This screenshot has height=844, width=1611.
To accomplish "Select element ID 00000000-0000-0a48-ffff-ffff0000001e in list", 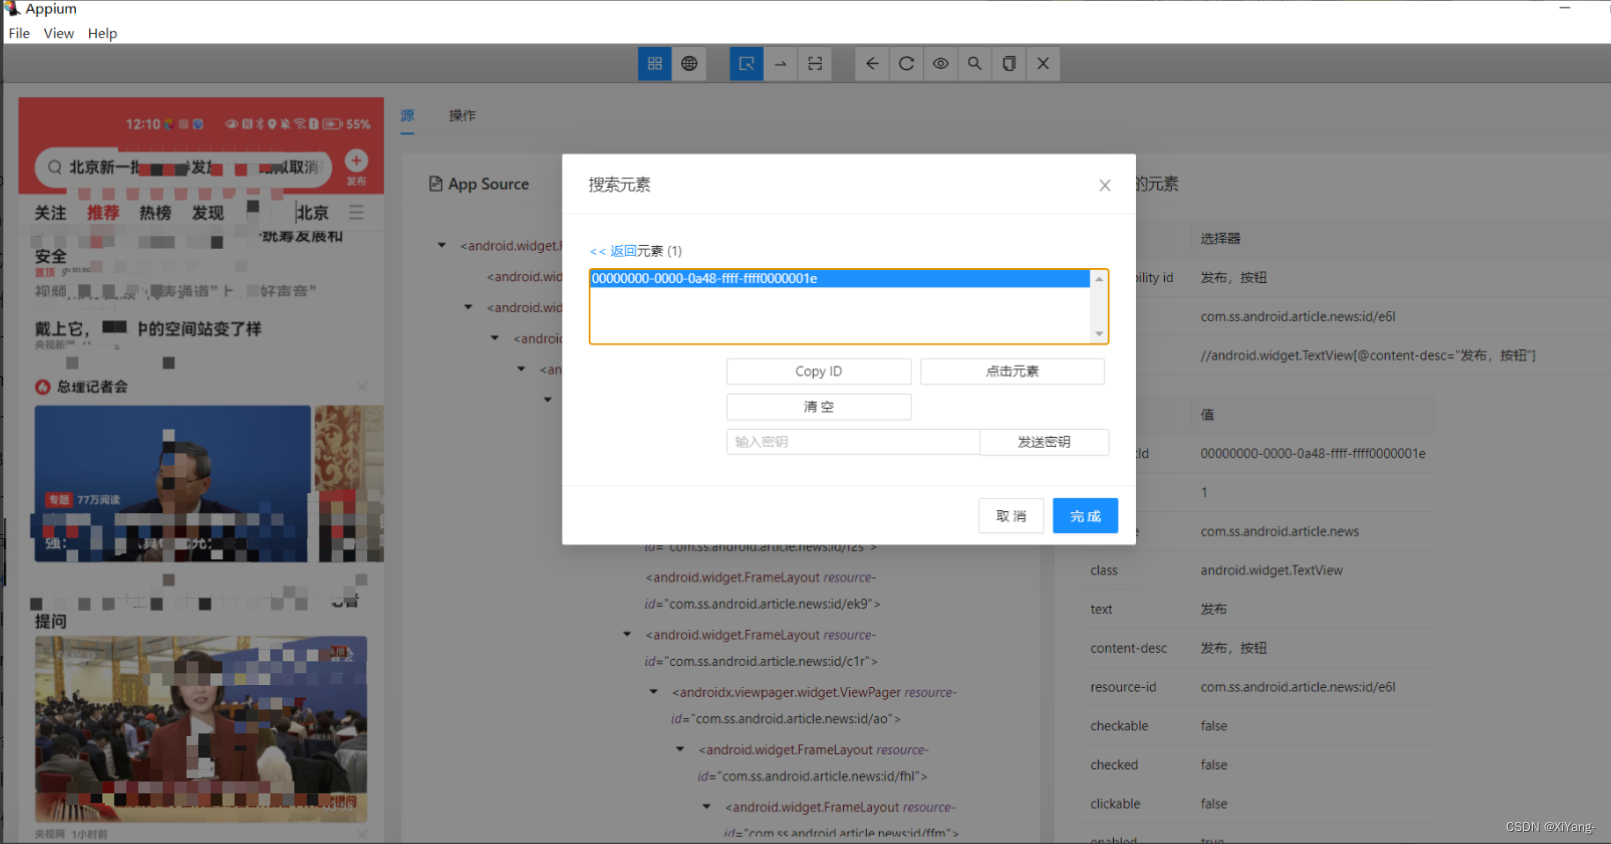I will [x=839, y=278].
